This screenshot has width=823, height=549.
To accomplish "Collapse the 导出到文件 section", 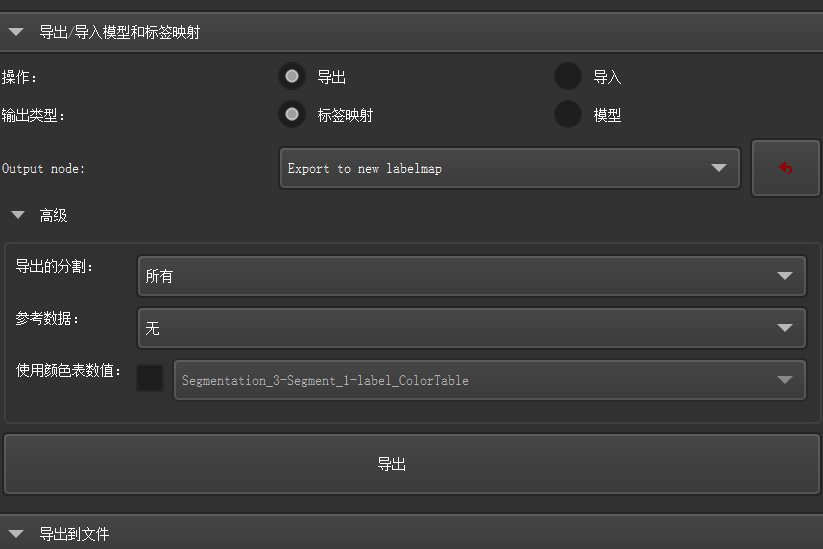I will coord(74,534).
